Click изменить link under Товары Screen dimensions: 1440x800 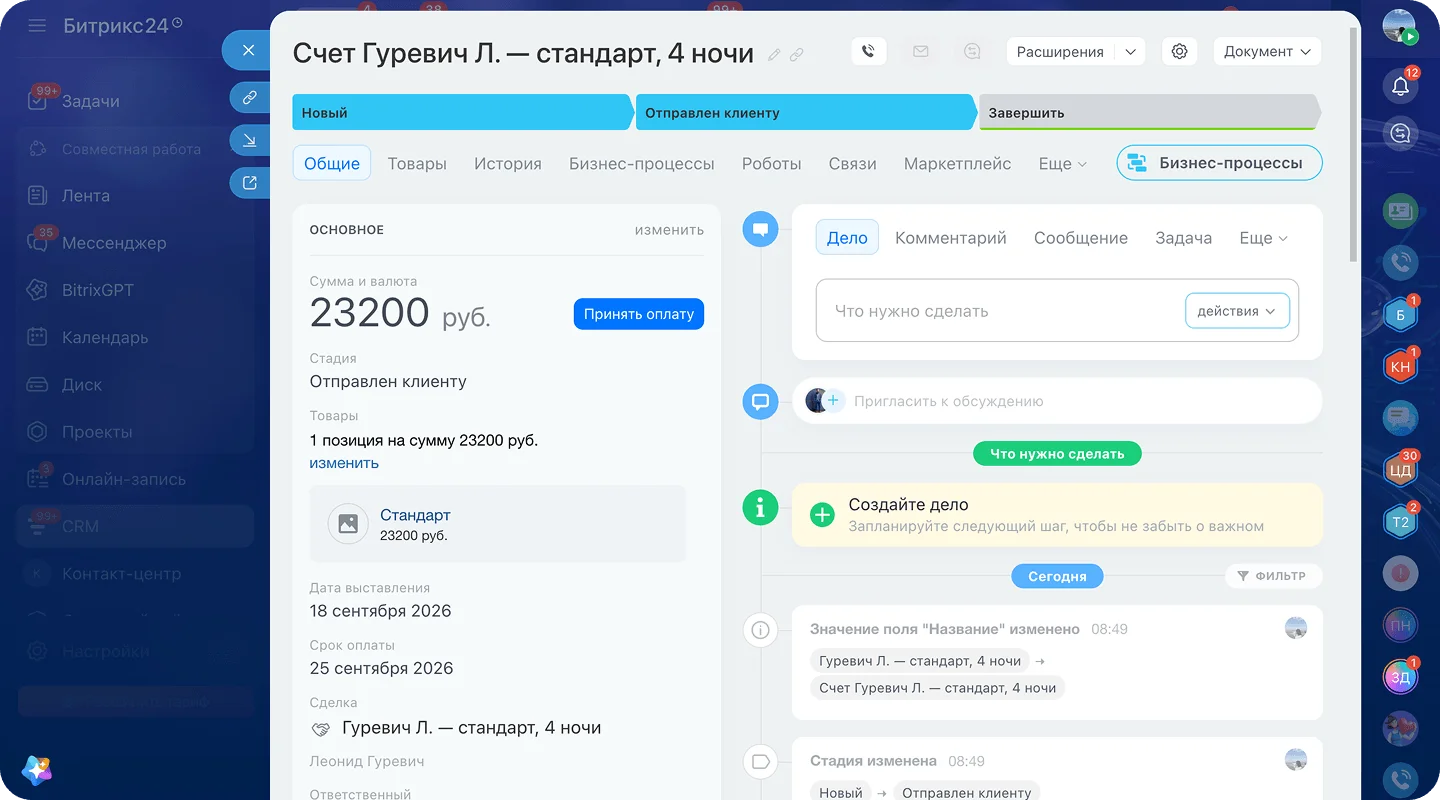tap(344, 463)
